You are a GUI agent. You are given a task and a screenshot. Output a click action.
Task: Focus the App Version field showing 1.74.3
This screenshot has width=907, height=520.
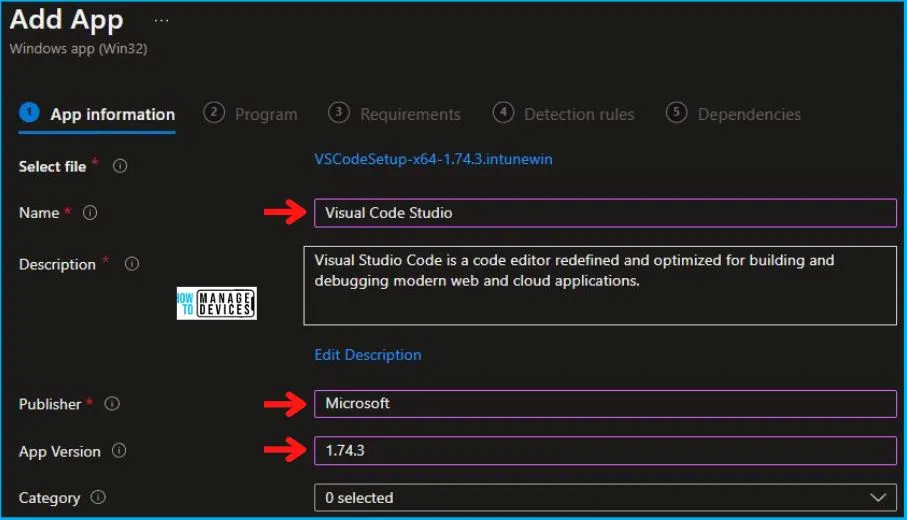pyautogui.click(x=605, y=451)
